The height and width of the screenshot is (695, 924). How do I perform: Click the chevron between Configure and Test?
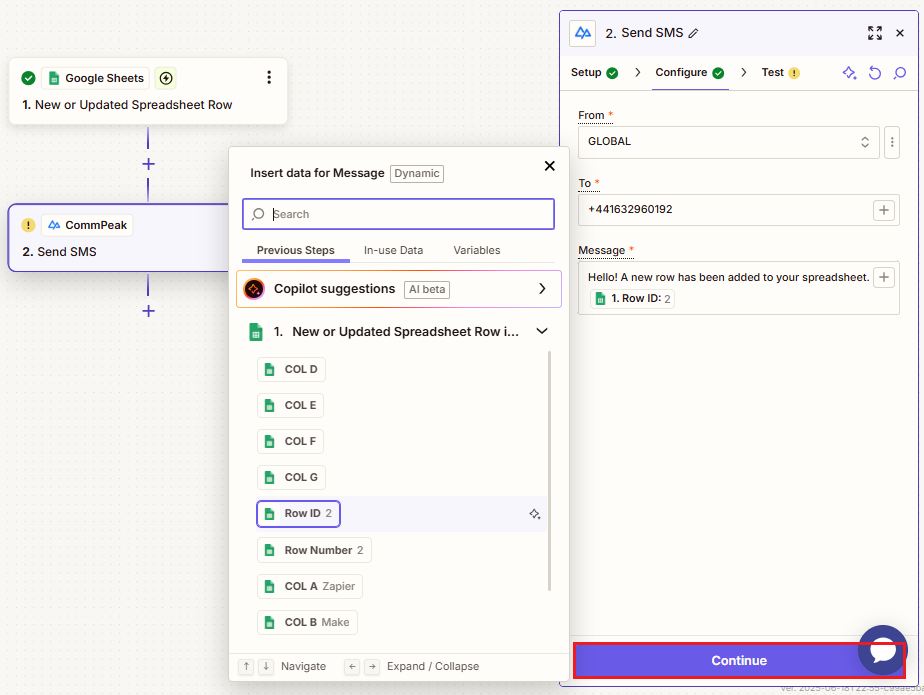pos(744,73)
